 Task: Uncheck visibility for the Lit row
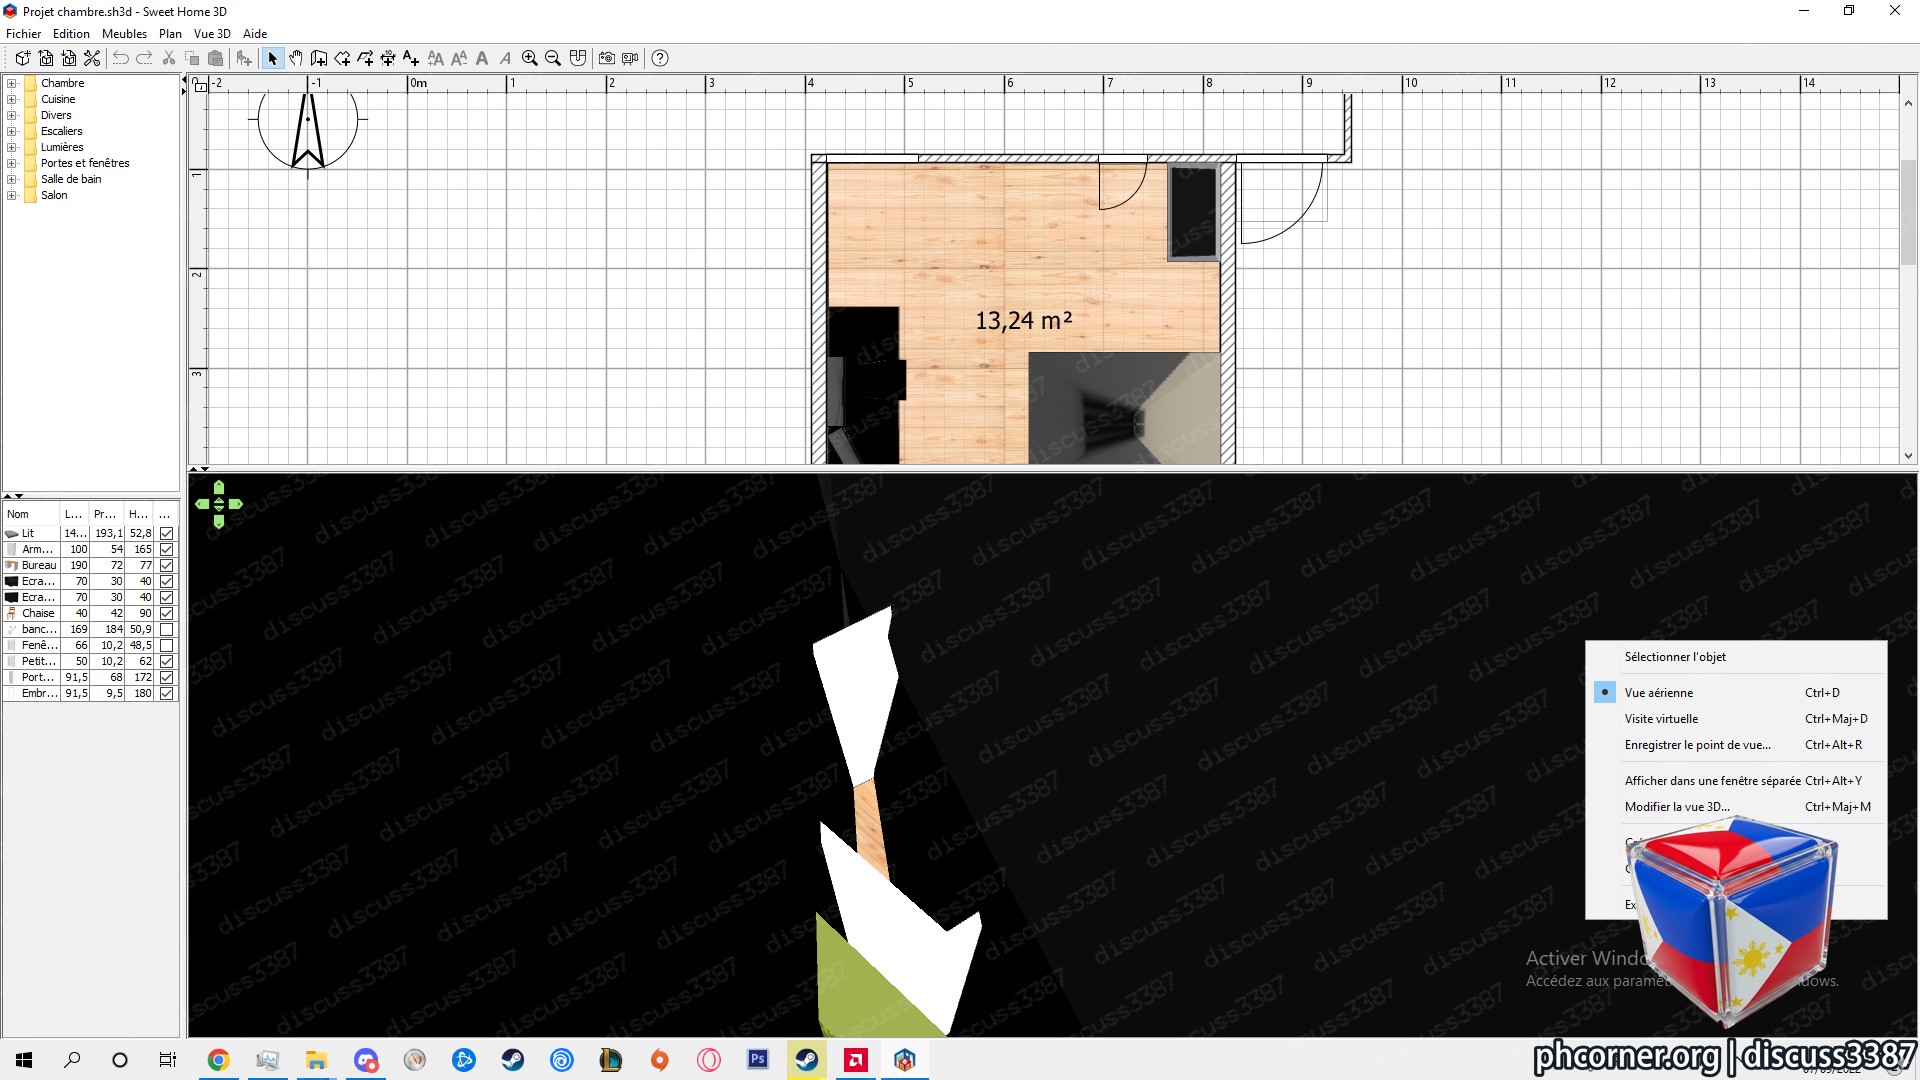(x=167, y=533)
